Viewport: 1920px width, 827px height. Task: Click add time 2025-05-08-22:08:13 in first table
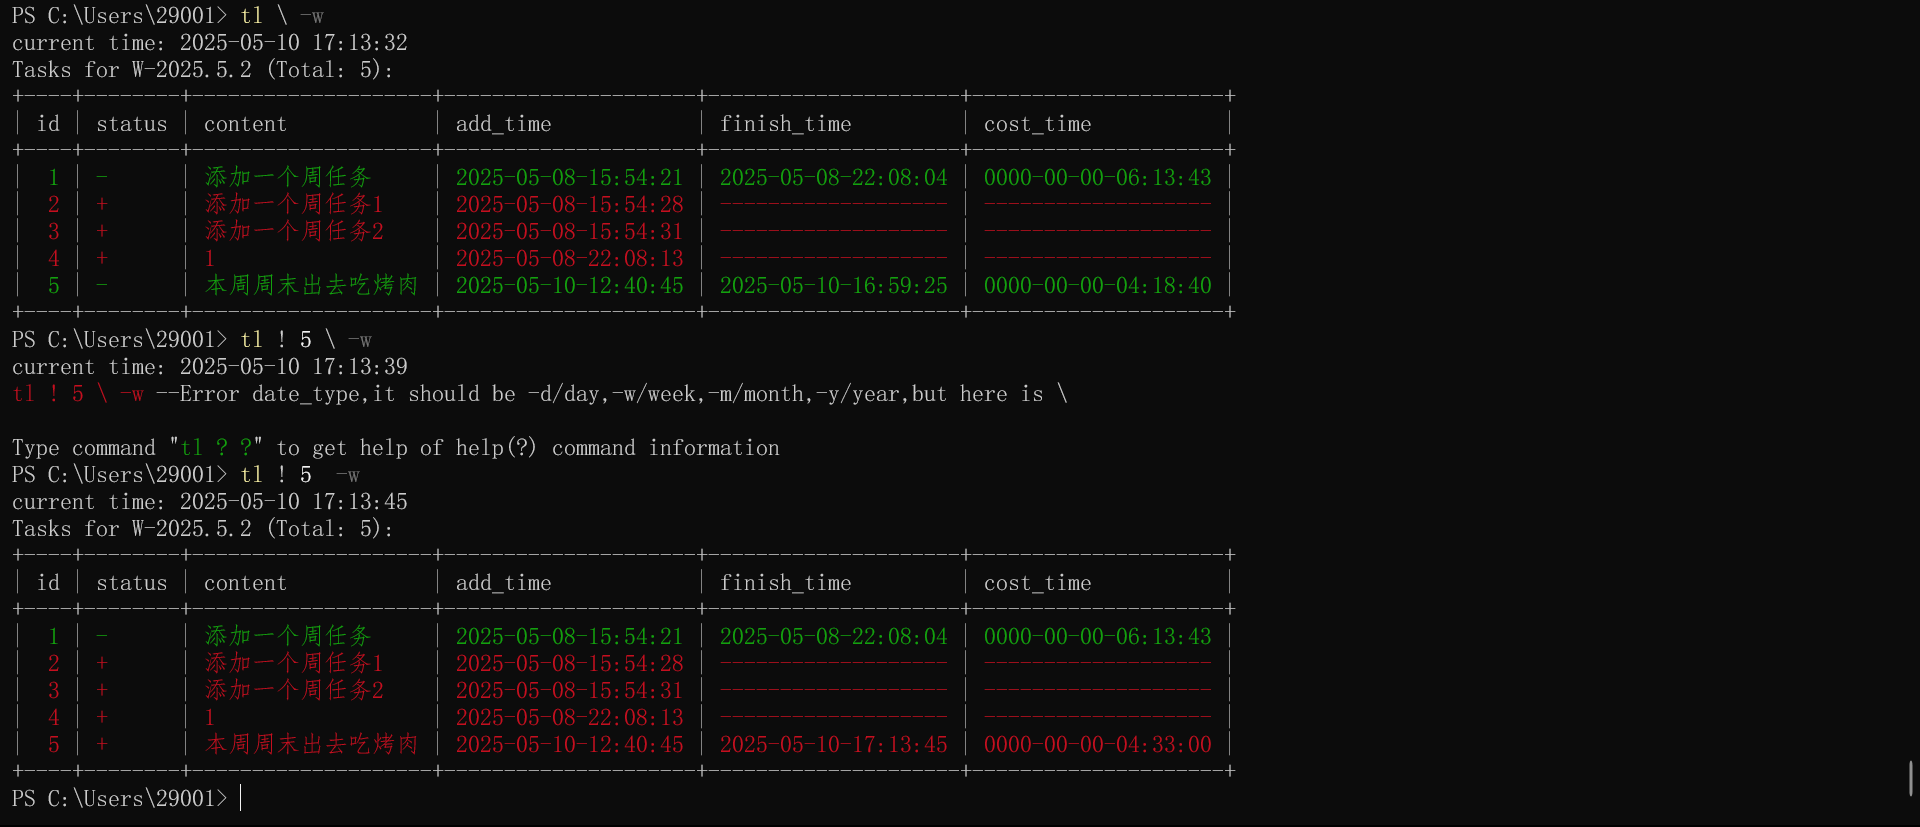coord(569,259)
